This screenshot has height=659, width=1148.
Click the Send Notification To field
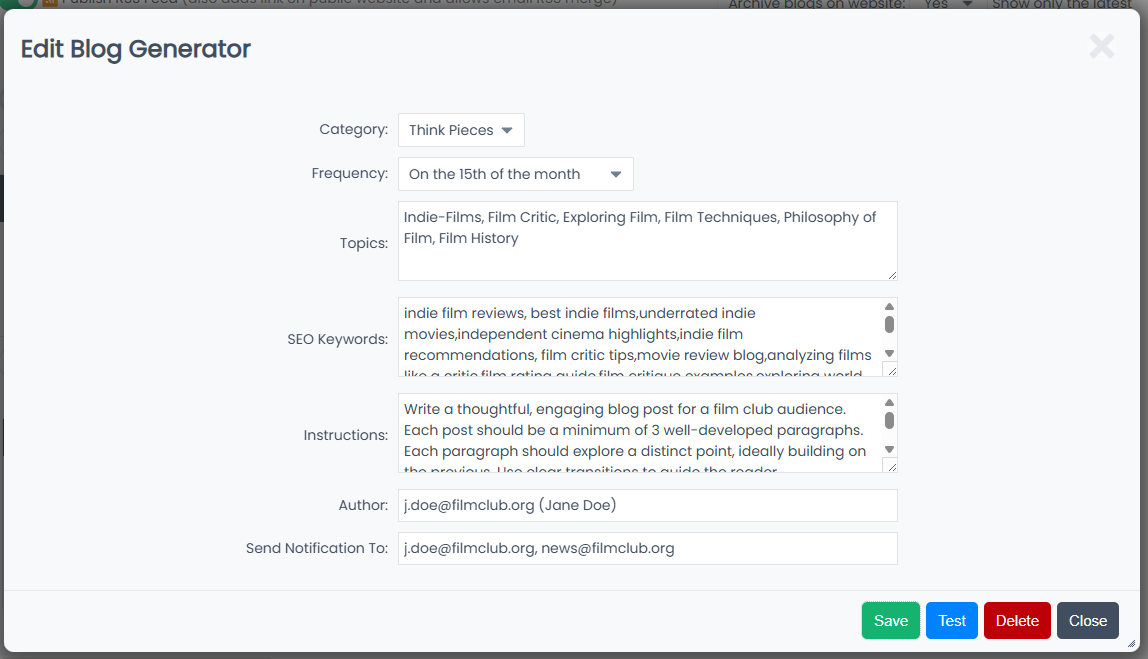[647, 549]
